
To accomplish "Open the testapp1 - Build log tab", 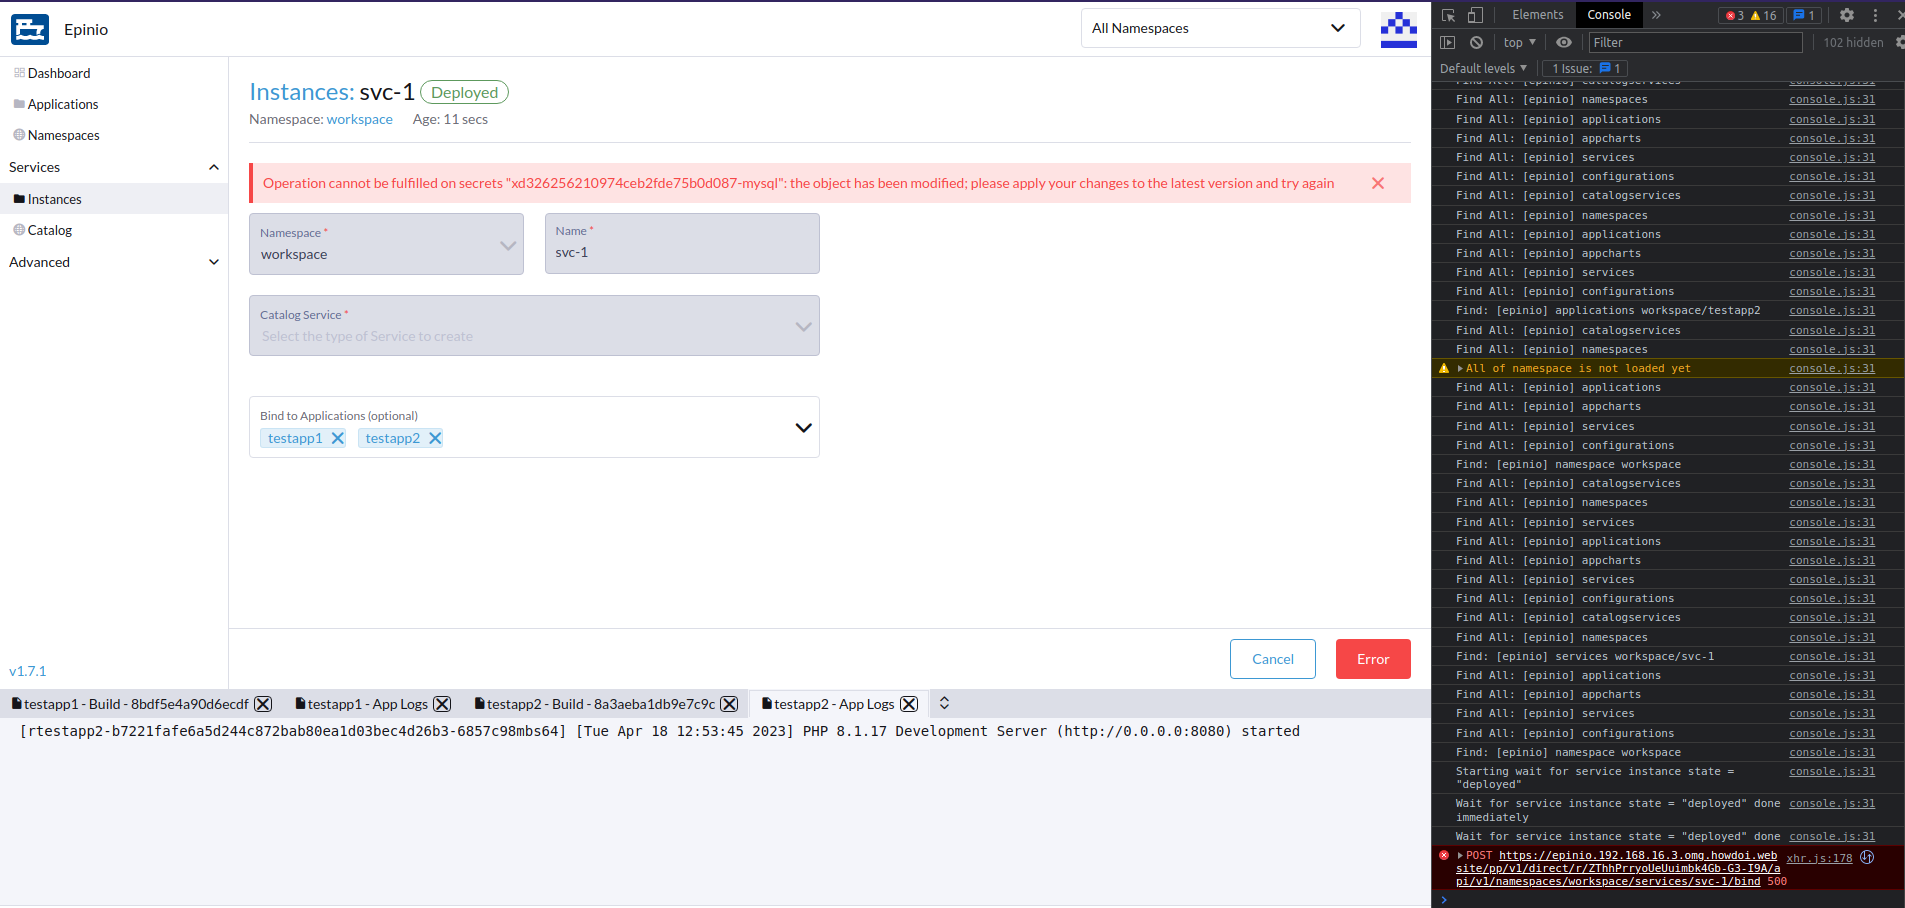I will (130, 703).
